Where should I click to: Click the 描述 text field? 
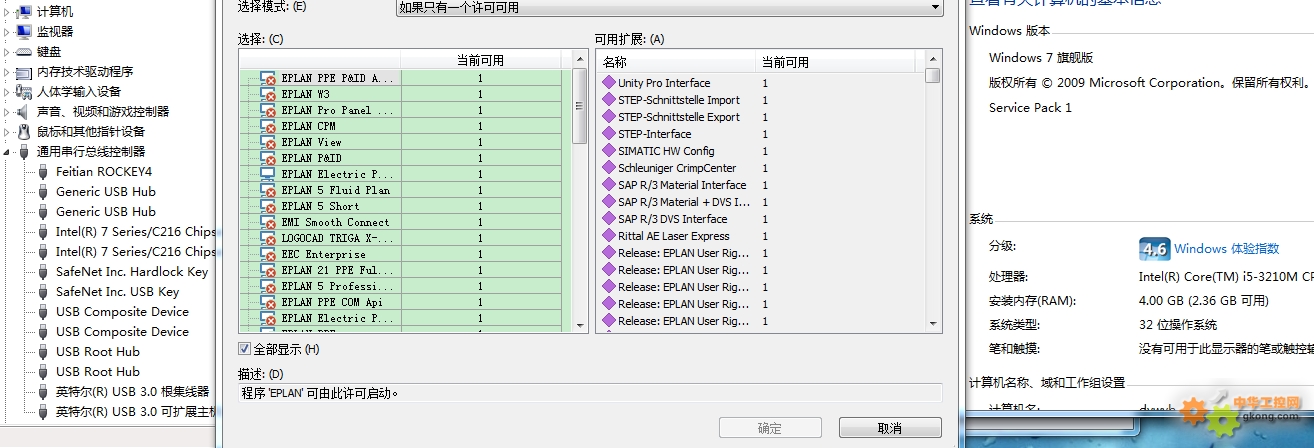coord(590,393)
